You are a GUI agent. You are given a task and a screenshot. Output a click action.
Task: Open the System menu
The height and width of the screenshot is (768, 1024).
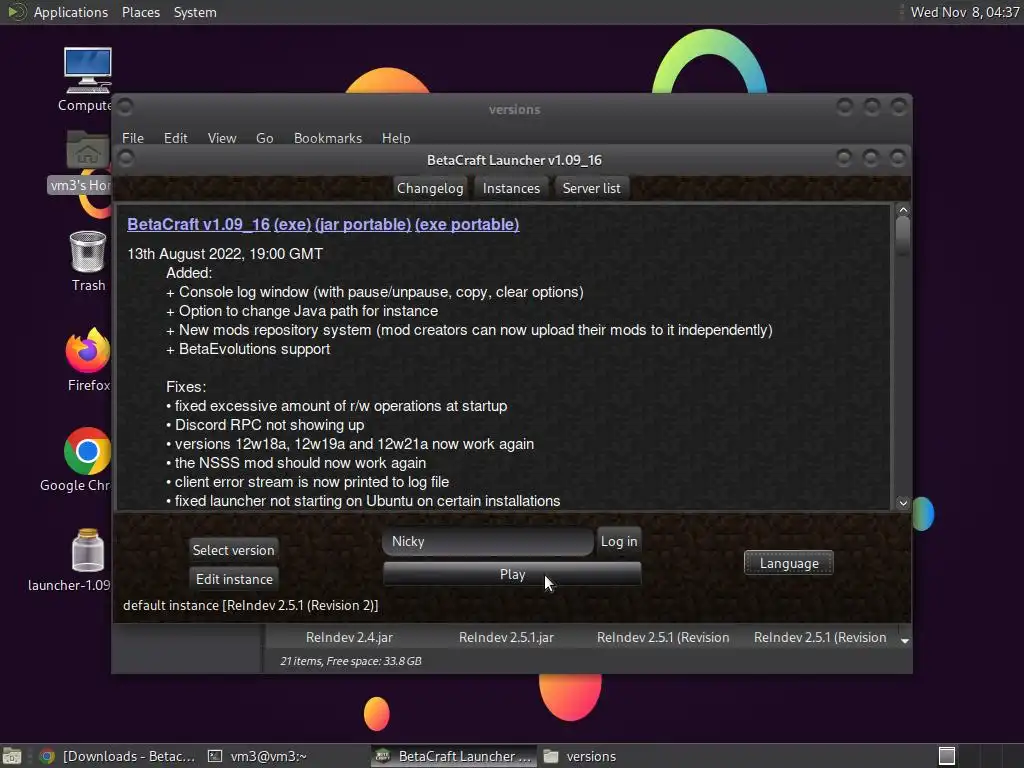(x=195, y=12)
